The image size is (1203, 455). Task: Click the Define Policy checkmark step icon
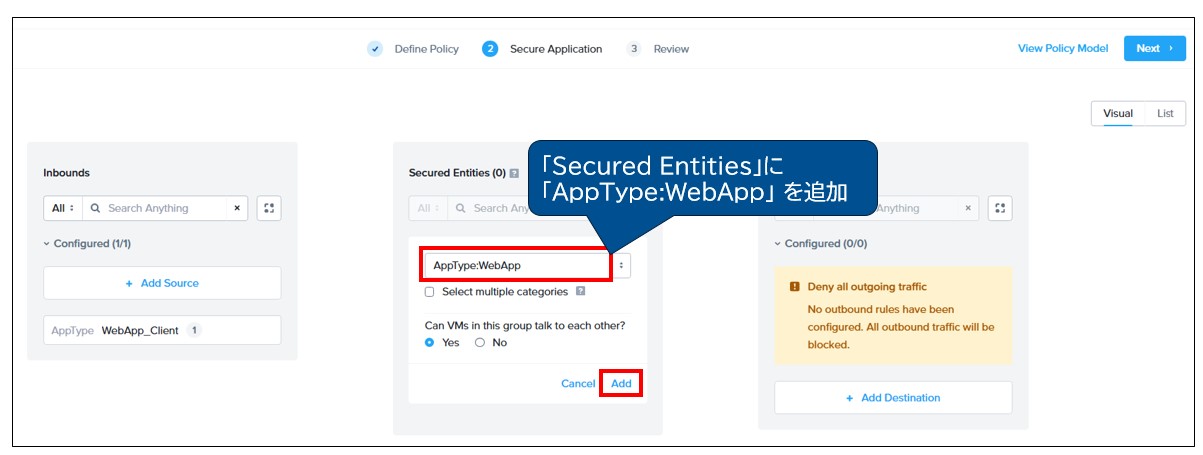point(375,48)
